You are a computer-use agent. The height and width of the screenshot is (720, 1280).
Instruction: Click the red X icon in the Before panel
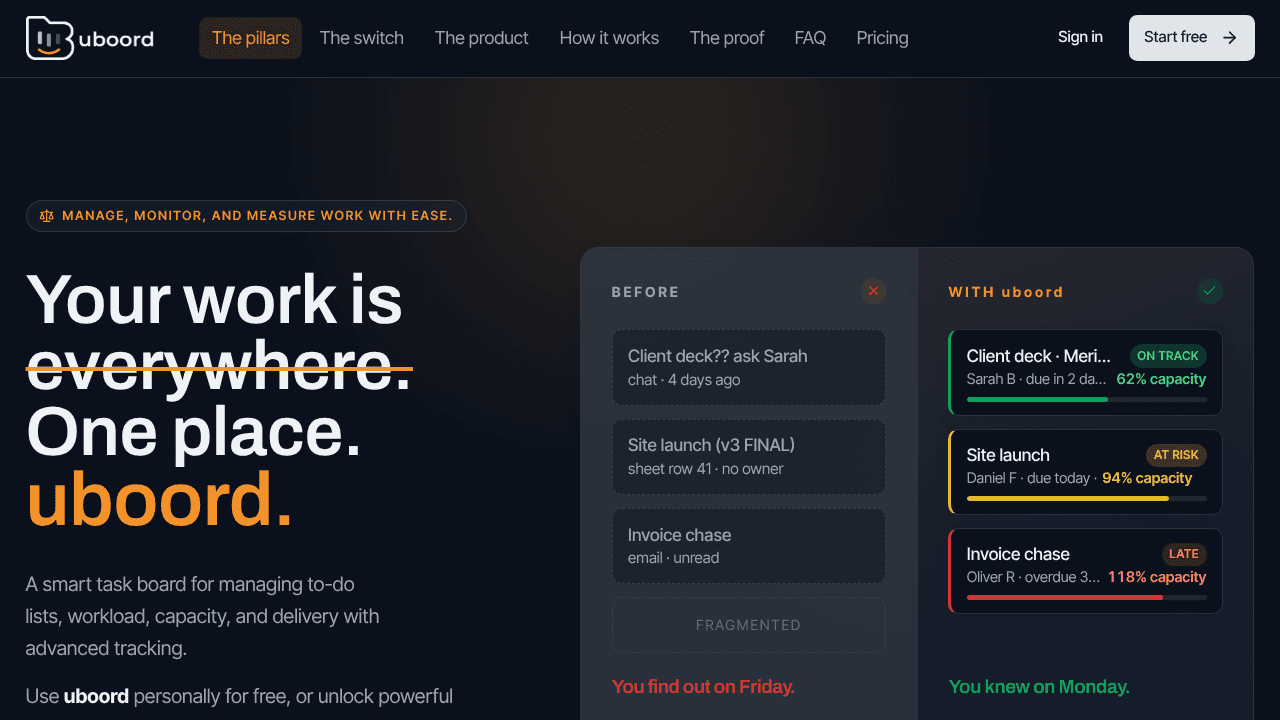coord(873,291)
